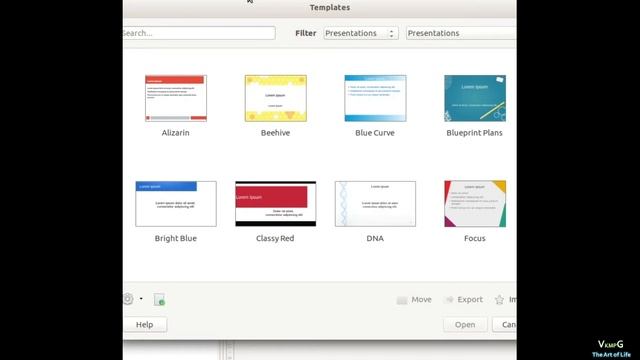
Task: Click the Open button
Action: click(465, 324)
